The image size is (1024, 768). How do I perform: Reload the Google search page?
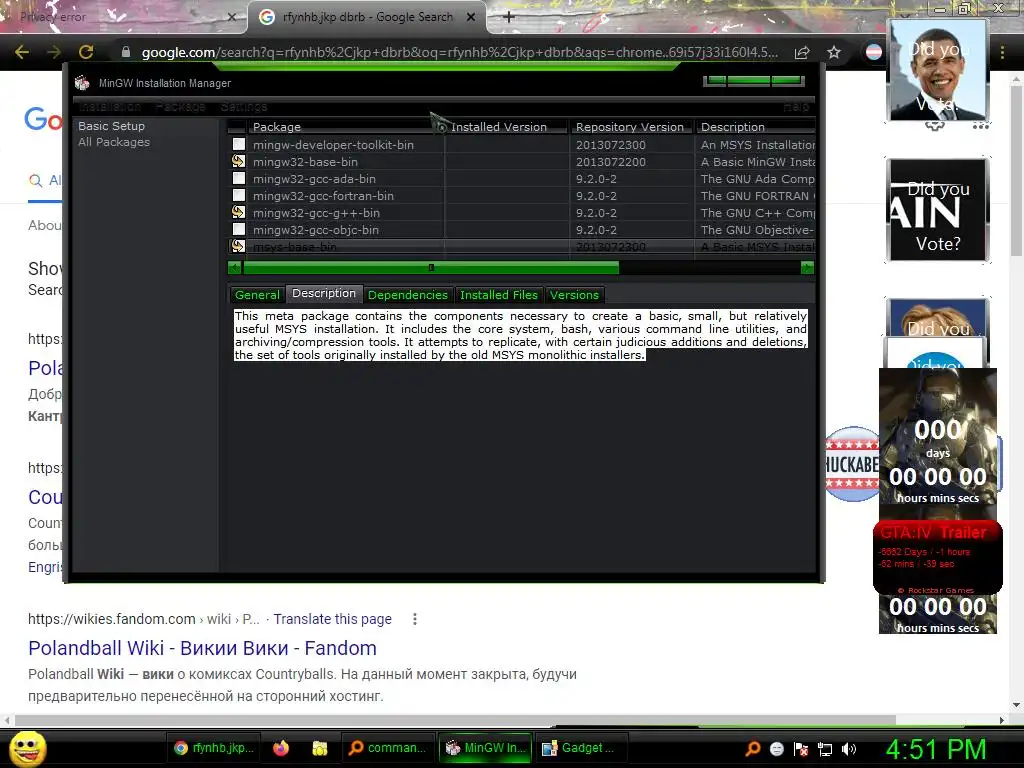click(86, 52)
